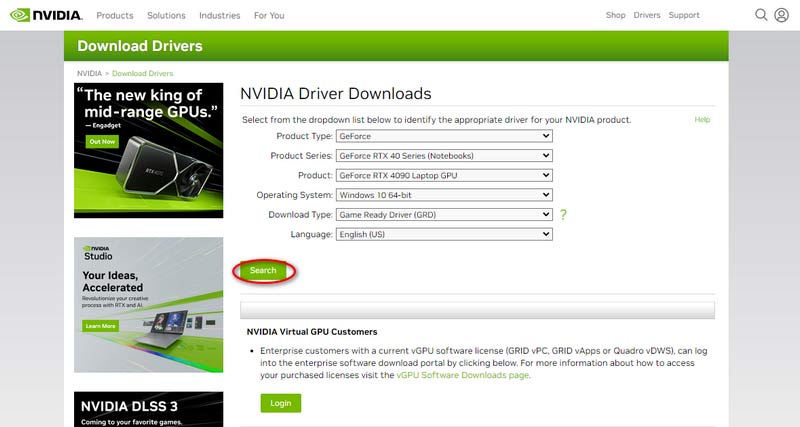800x427 pixels.
Task: Expand the Language dropdown showing English (US)
Action: [444, 234]
